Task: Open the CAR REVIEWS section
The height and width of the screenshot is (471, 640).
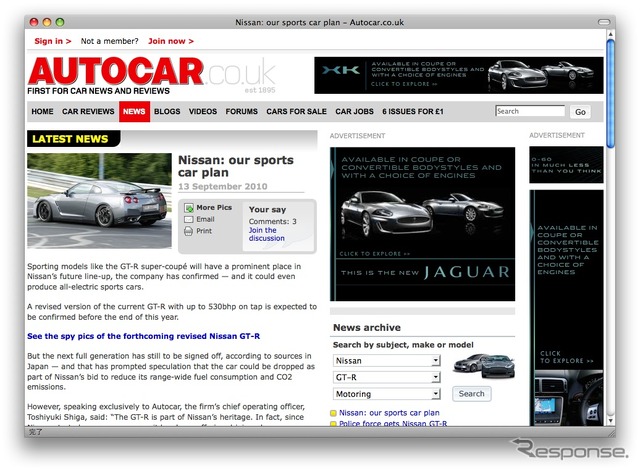Action: 88,111
